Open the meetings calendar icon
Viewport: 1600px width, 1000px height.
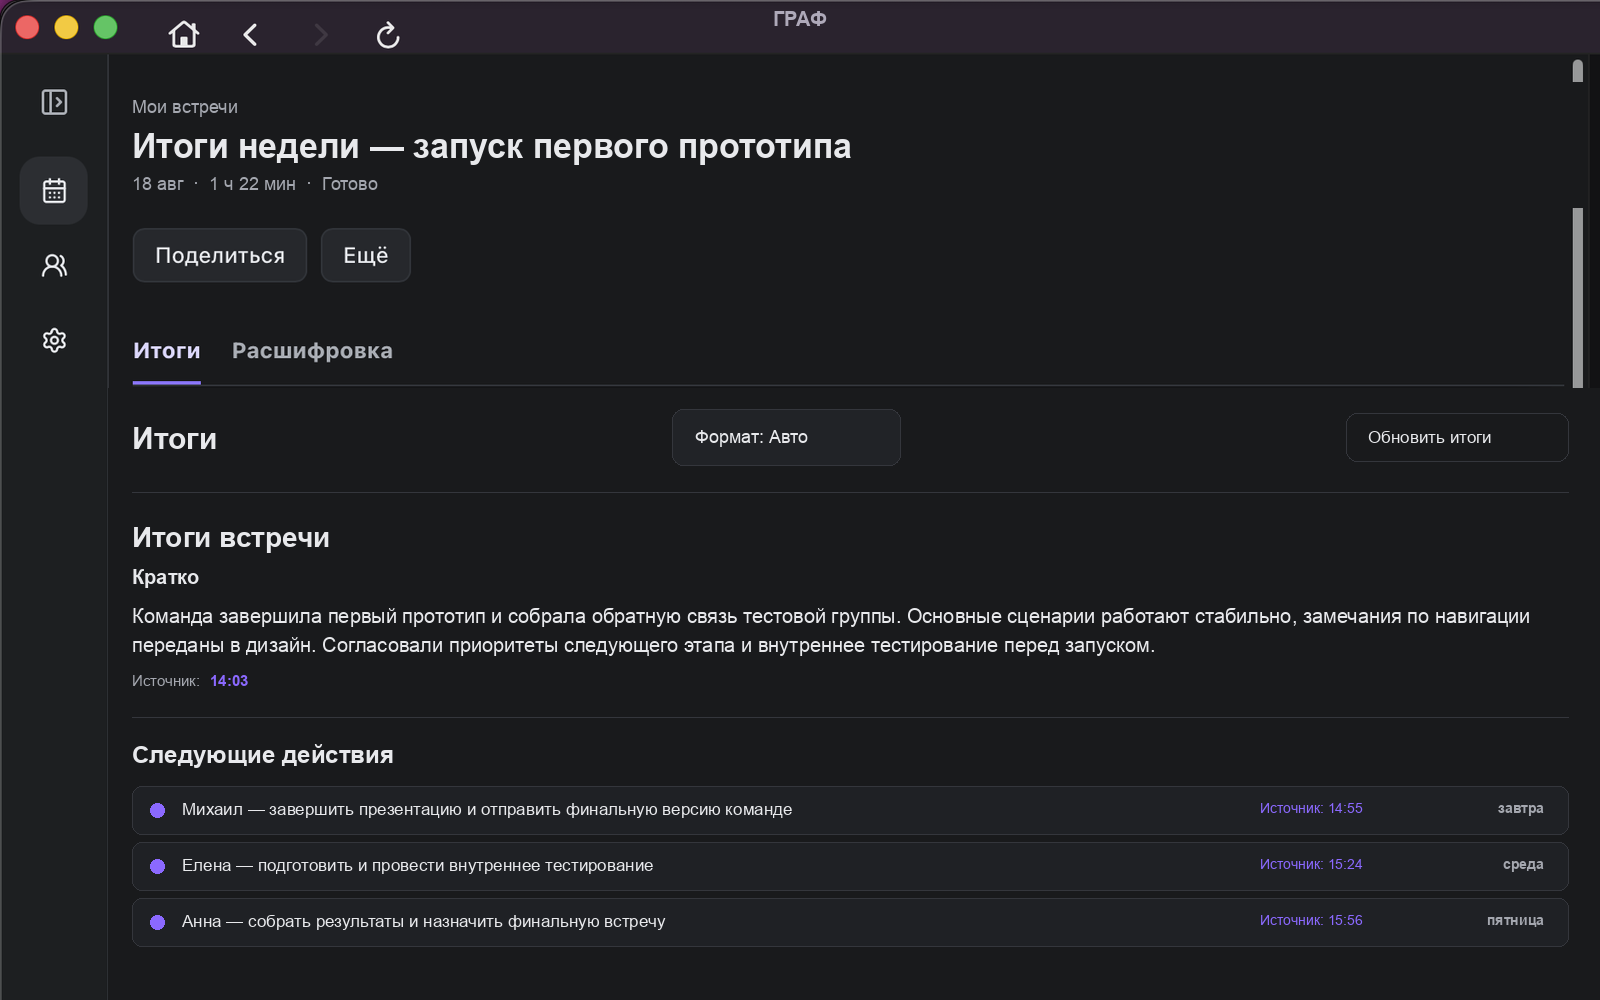[x=54, y=190]
